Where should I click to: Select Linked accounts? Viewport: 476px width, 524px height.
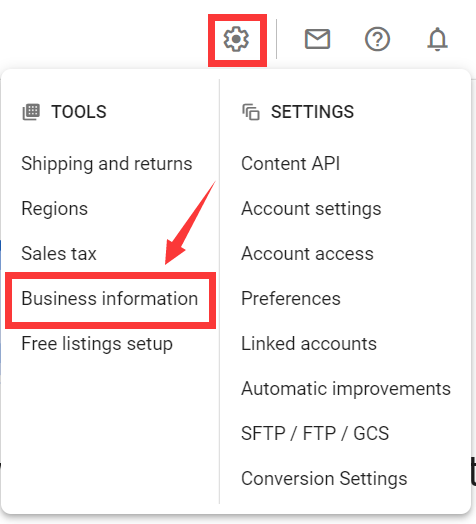coord(309,344)
